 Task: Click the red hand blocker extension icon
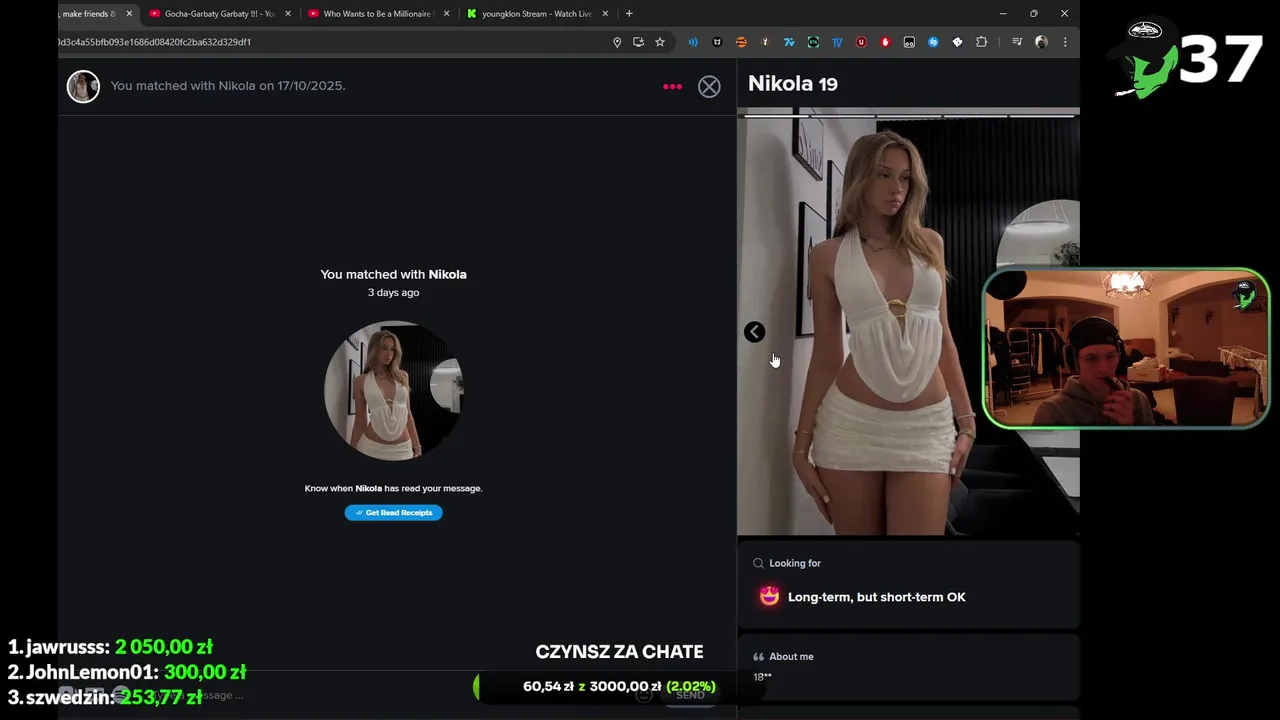pyautogui.click(x=885, y=42)
